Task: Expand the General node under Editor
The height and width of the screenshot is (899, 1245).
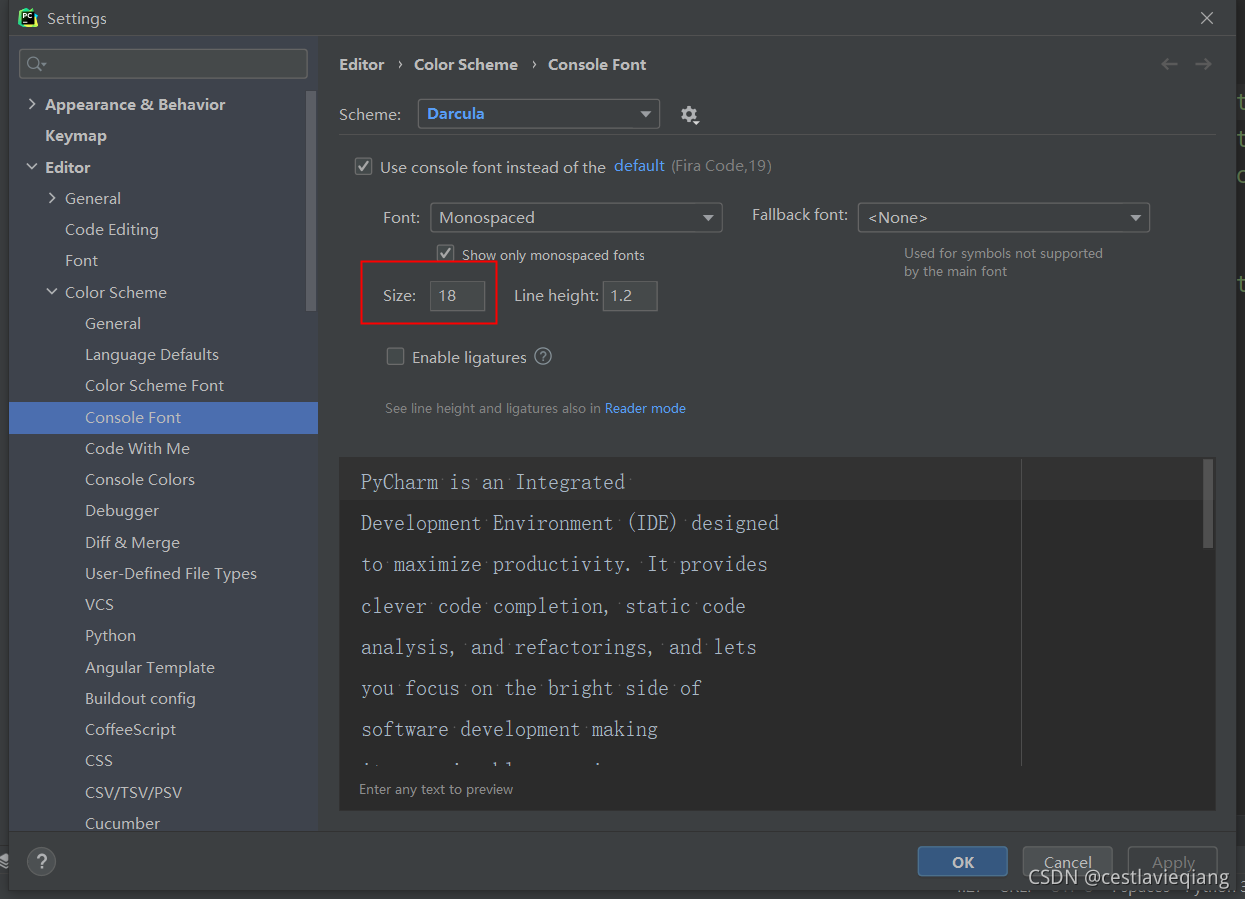Action: (x=52, y=198)
